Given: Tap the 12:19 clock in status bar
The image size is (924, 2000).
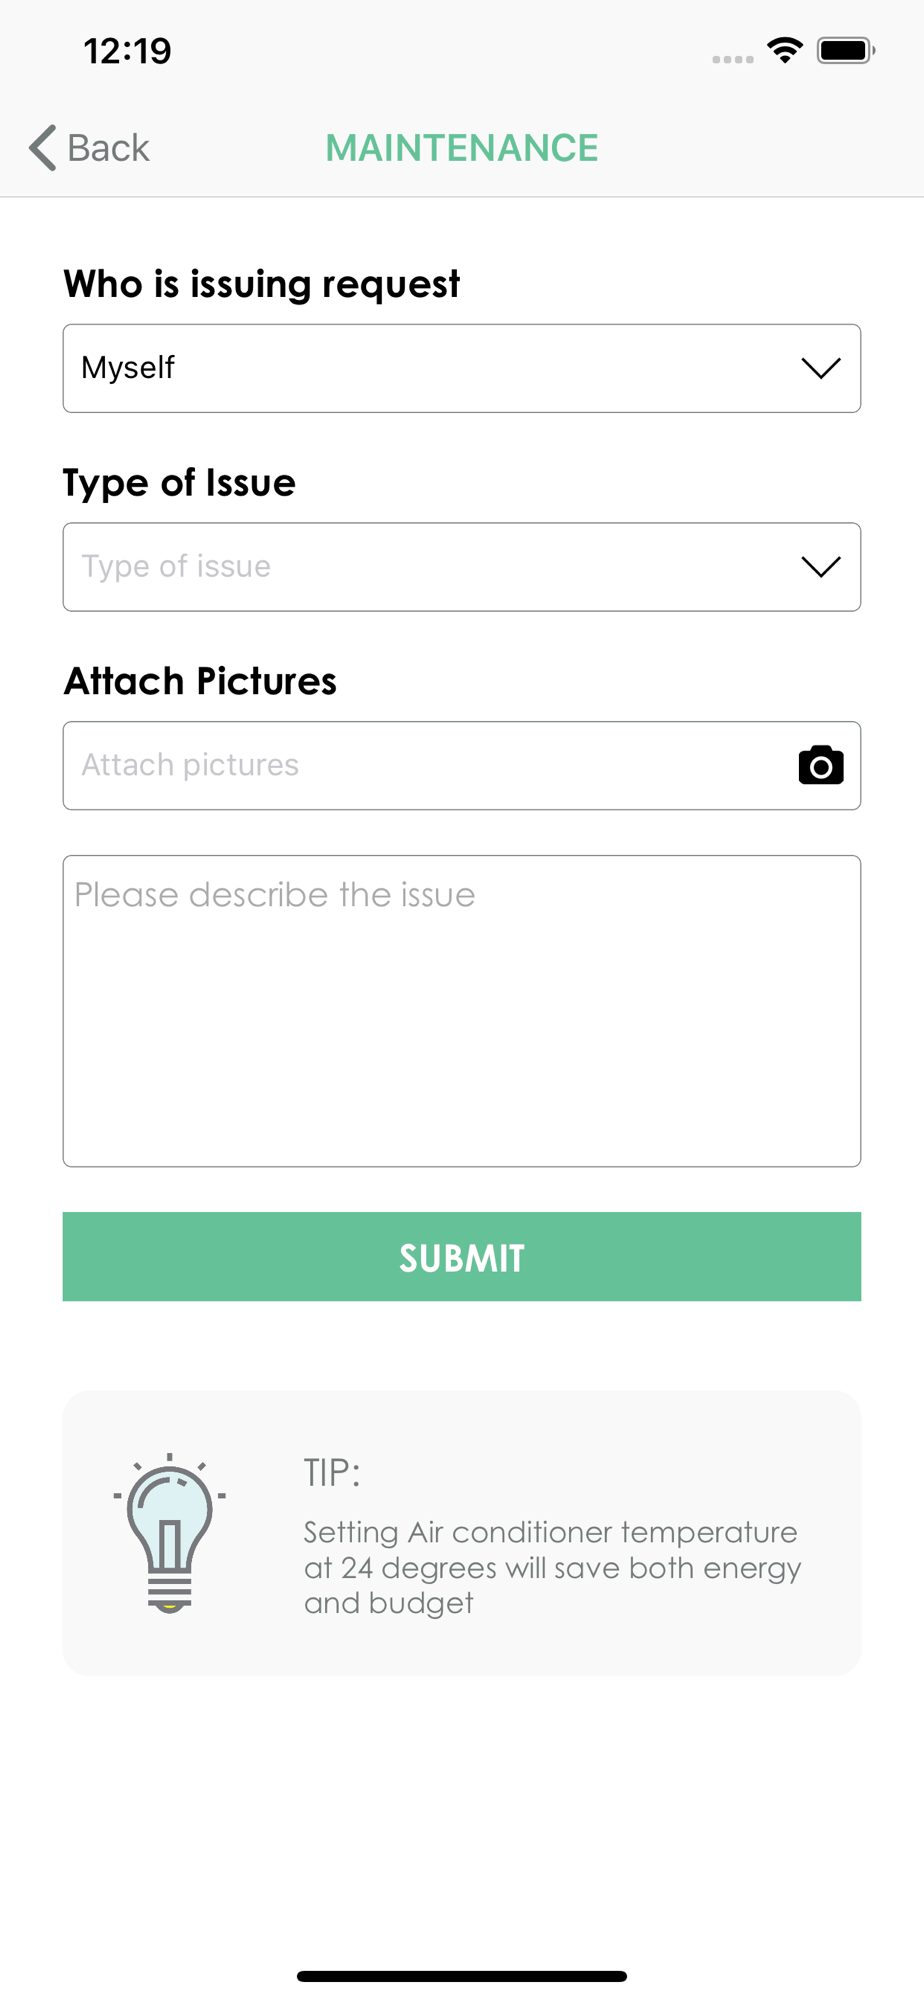Looking at the screenshot, I should point(127,51).
